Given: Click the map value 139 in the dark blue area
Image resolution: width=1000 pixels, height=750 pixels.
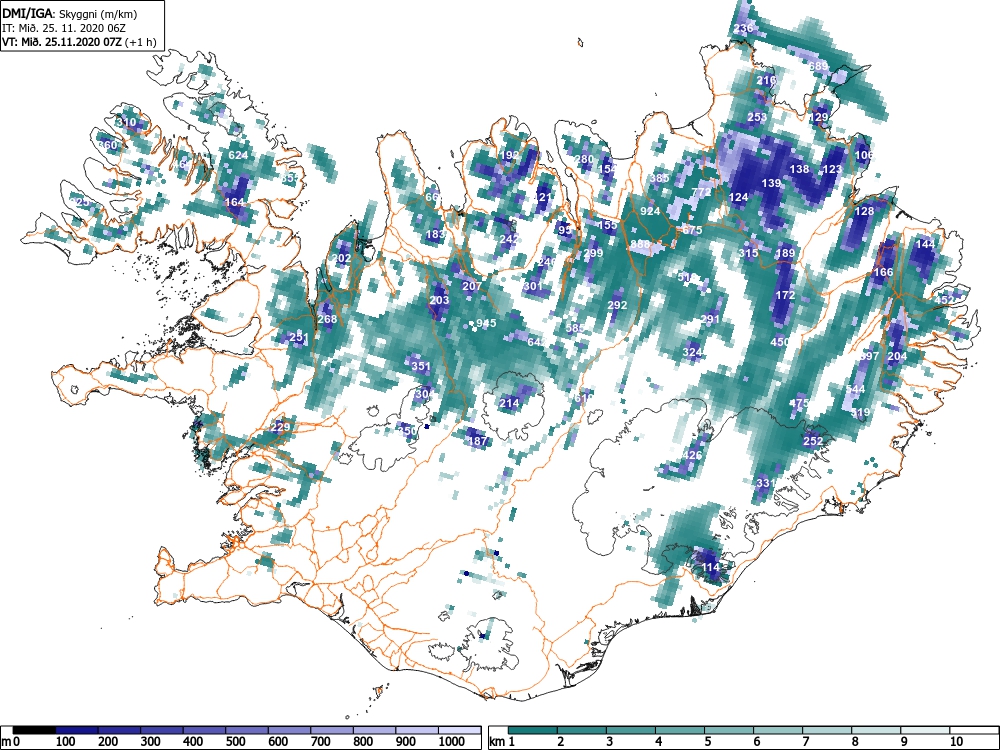Looking at the screenshot, I should pos(771,183).
